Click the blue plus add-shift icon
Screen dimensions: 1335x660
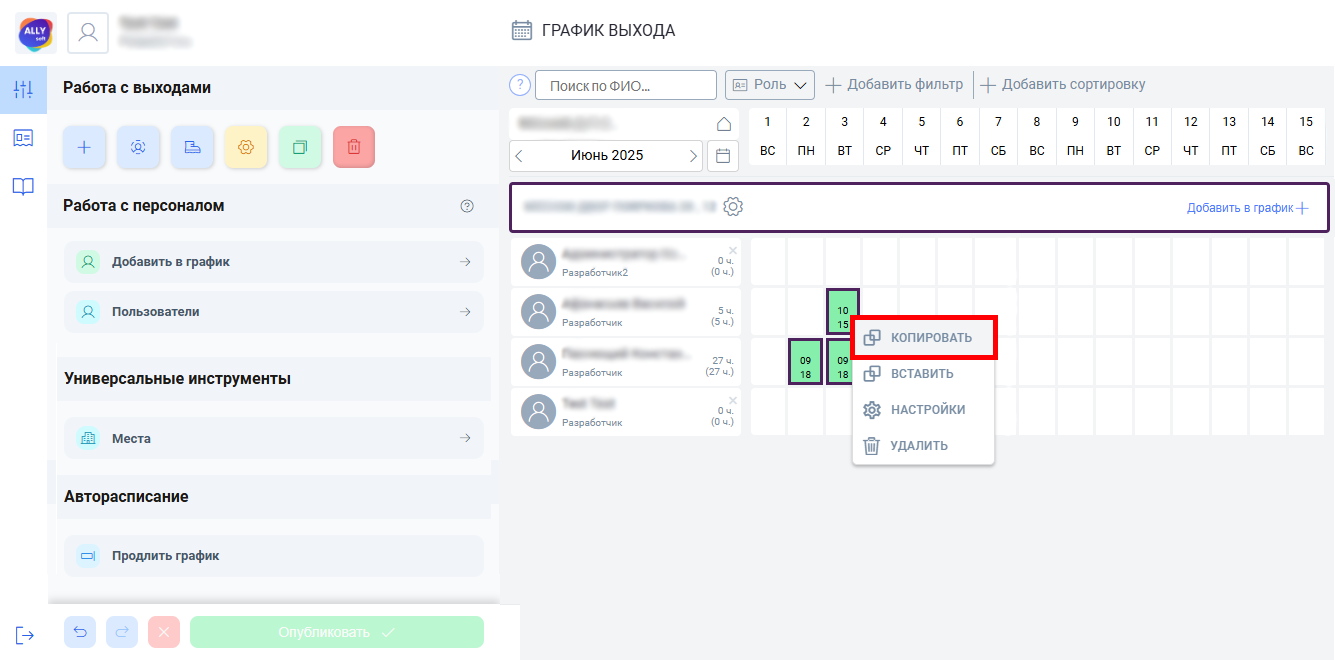pos(84,147)
